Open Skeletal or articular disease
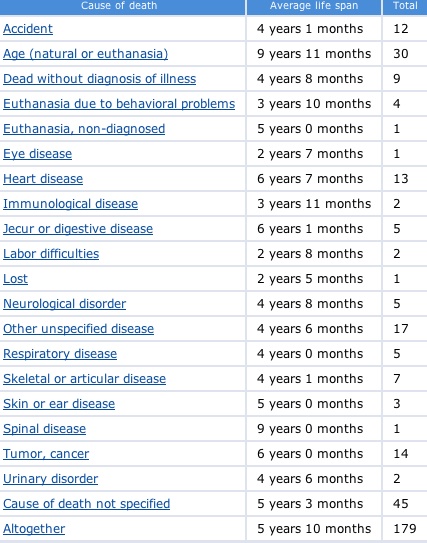427x543 pixels. (85, 379)
